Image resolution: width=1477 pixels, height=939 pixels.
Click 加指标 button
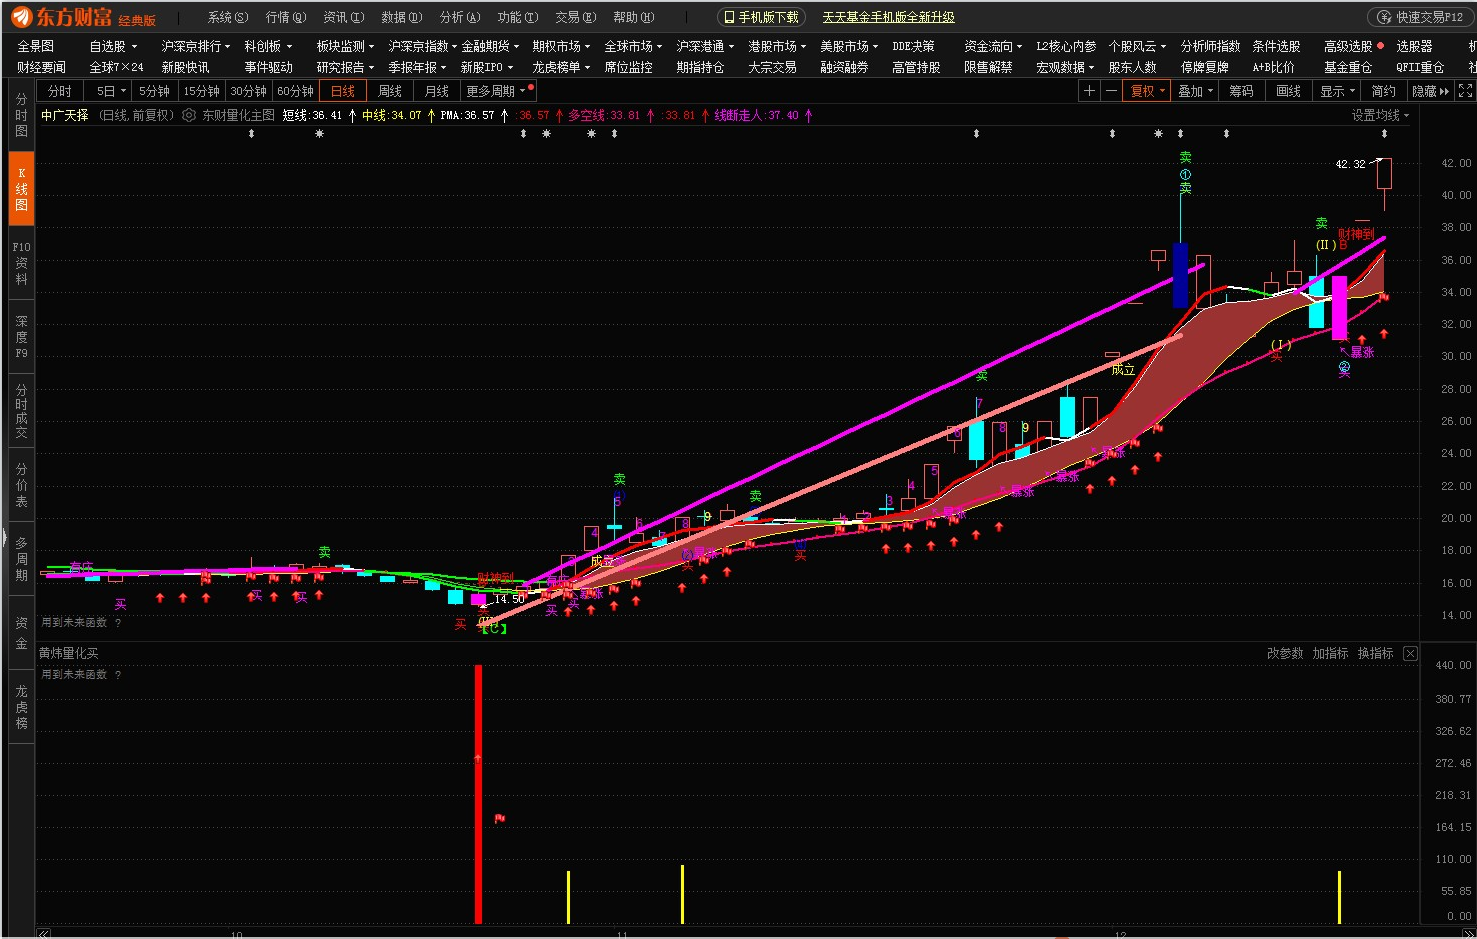click(x=1330, y=653)
